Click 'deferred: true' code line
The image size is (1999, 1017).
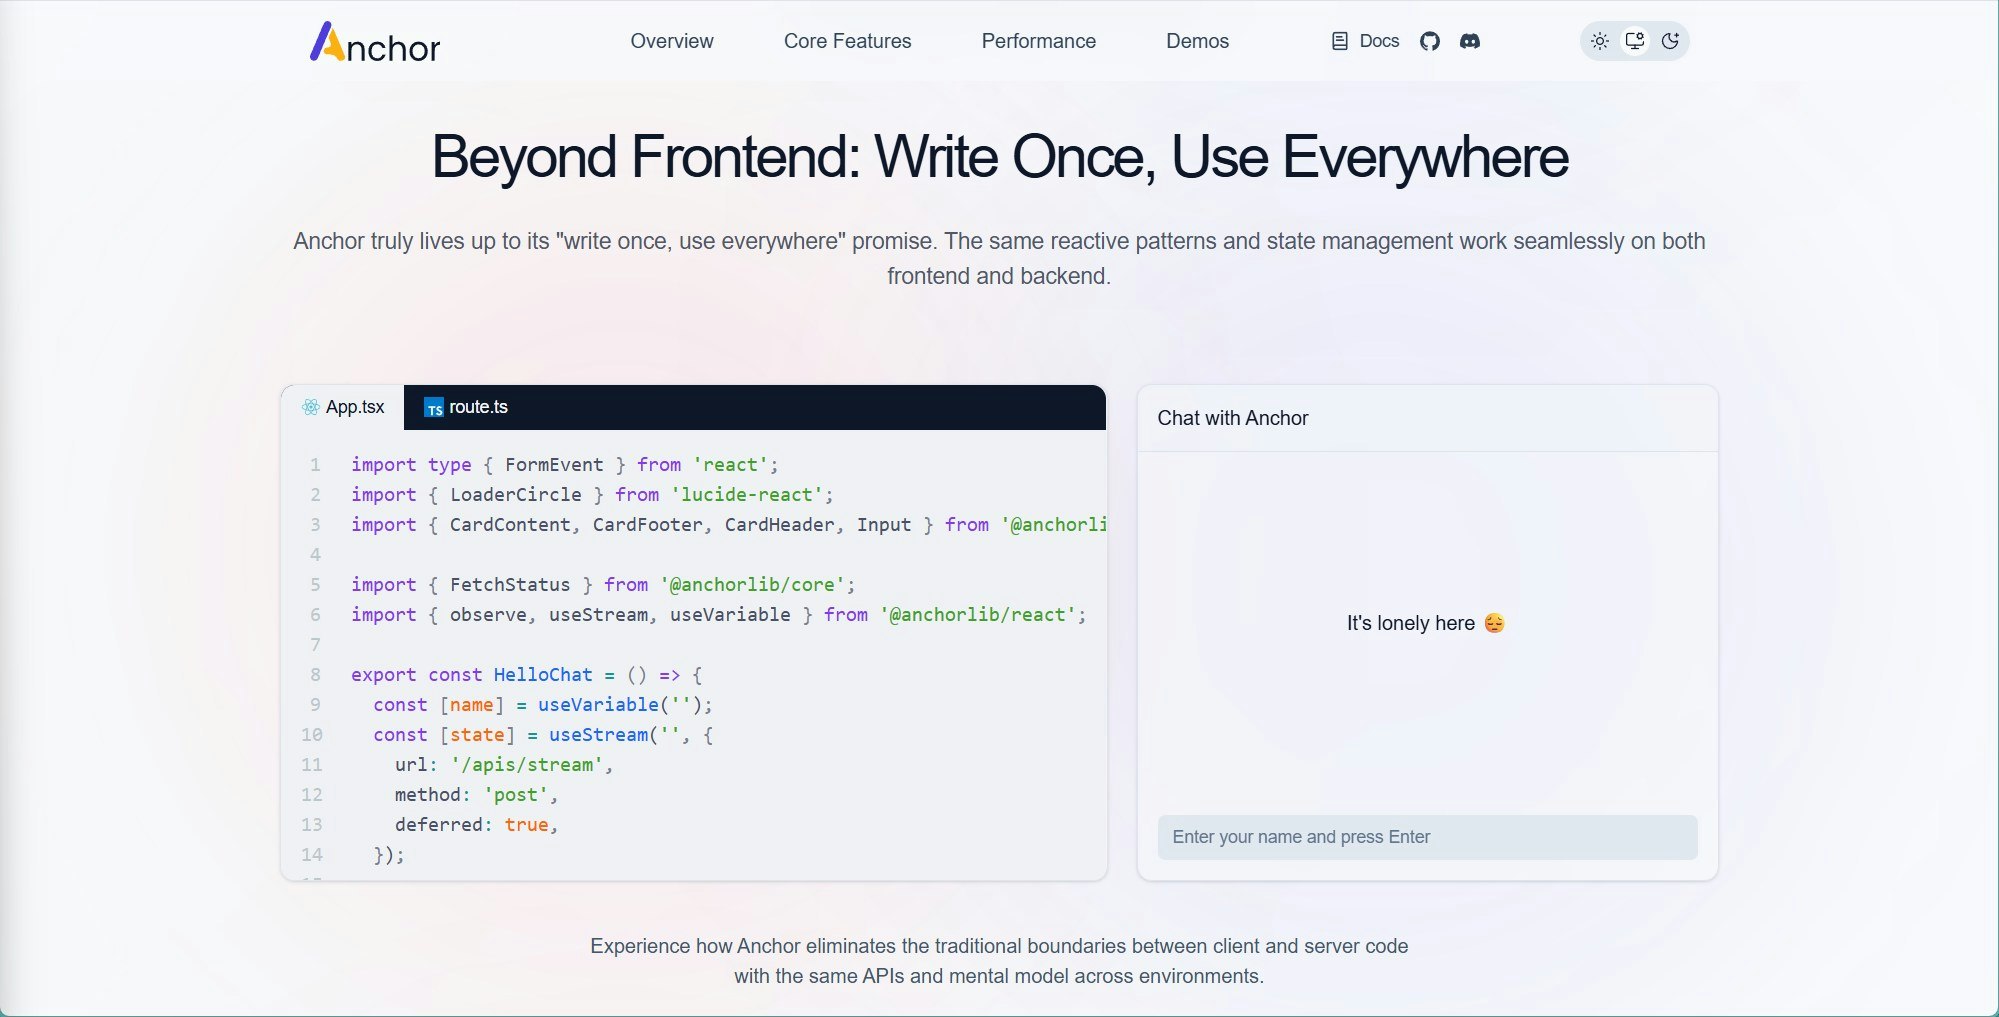(476, 825)
